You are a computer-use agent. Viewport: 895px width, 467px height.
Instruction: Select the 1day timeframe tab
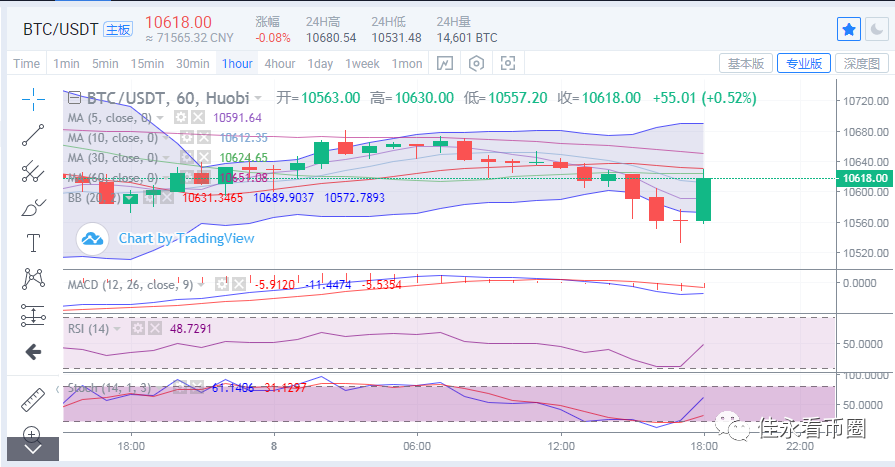click(x=320, y=63)
